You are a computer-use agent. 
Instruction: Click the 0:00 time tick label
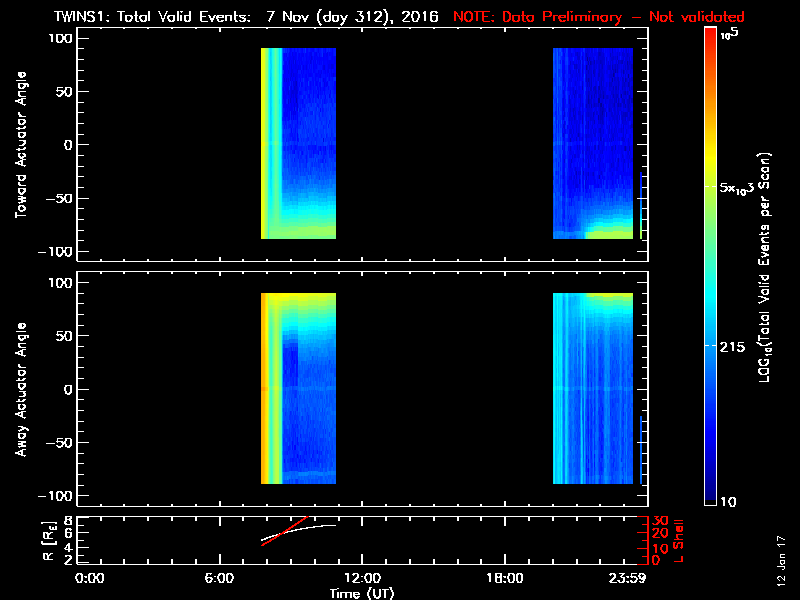click(x=90, y=578)
